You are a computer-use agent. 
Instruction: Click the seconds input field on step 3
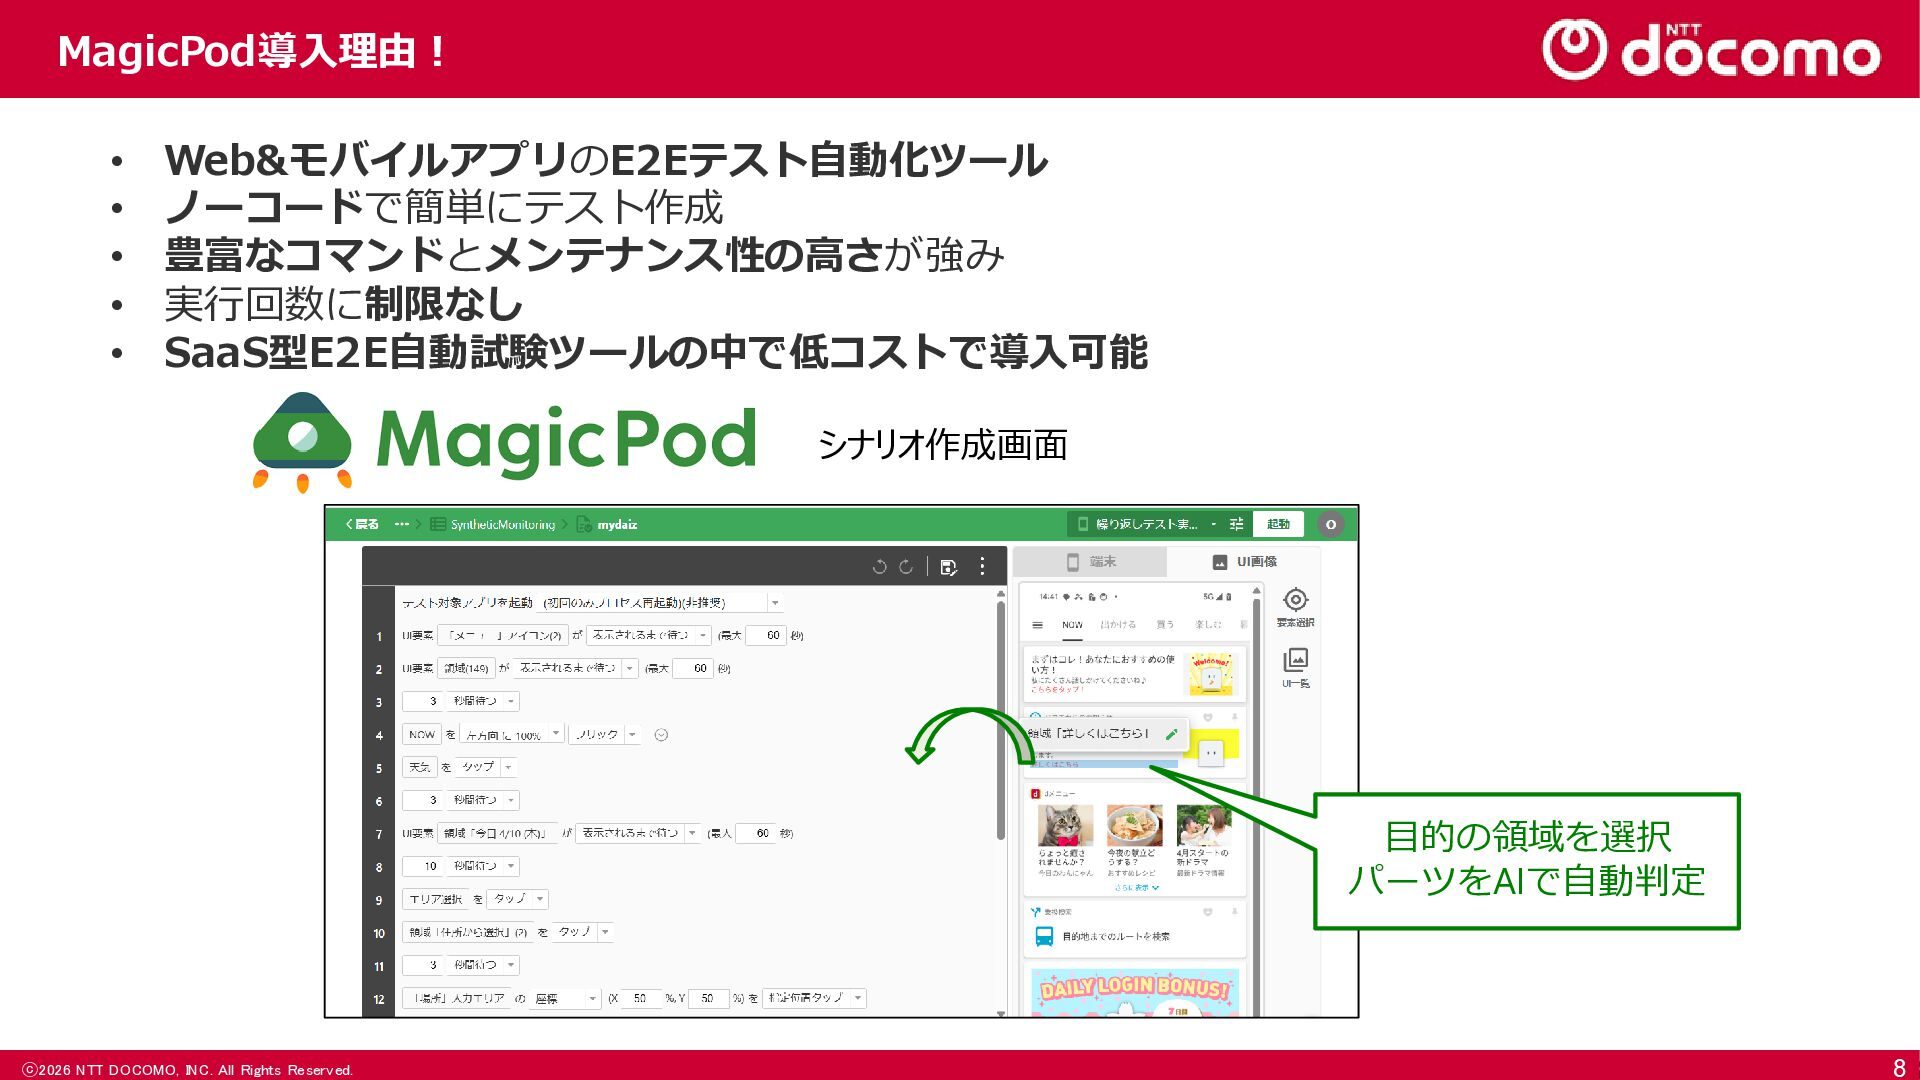click(425, 701)
